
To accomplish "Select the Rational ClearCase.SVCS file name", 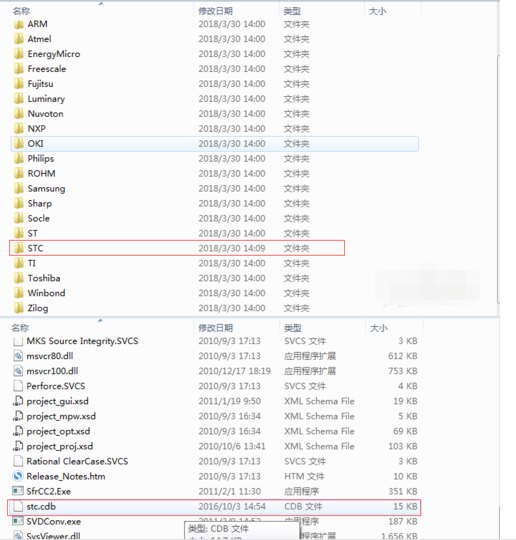I will pos(77,461).
